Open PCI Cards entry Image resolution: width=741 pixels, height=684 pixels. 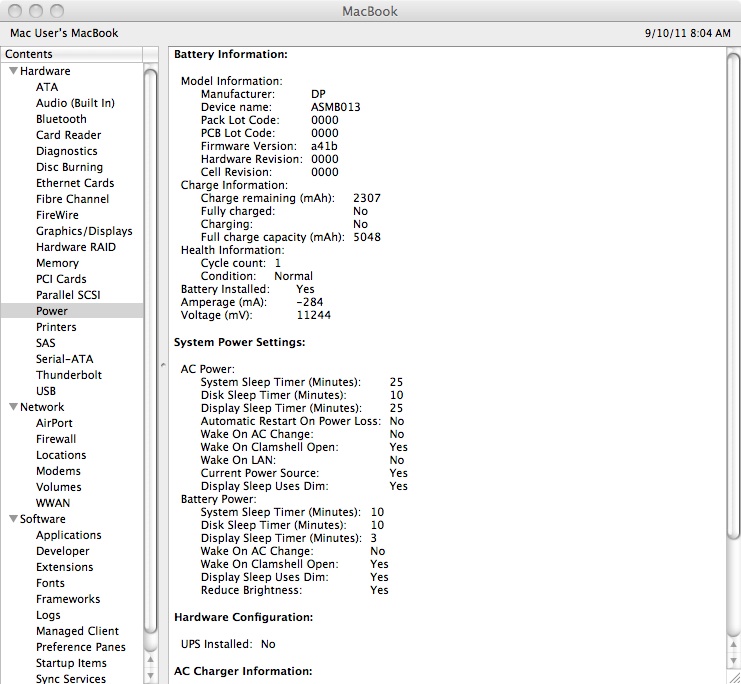pyautogui.click(x=61, y=279)
